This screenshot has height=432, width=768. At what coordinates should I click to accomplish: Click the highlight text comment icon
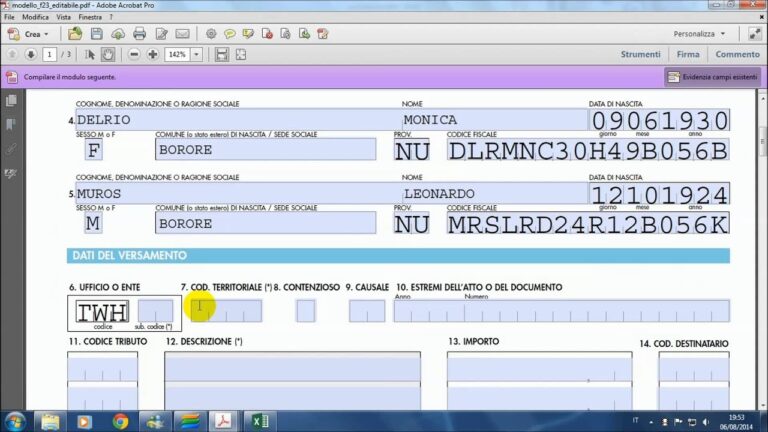point(248,34)
